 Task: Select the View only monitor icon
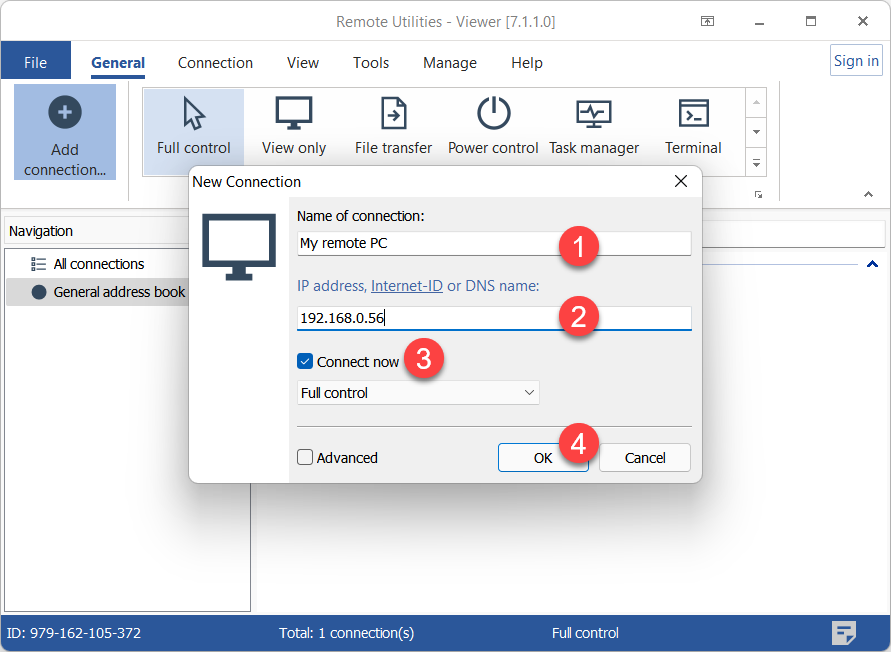[293, 114]
